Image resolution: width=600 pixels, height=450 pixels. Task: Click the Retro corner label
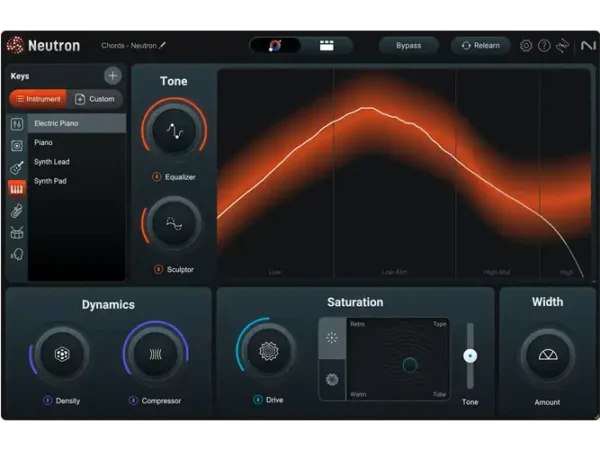[357, 324]
